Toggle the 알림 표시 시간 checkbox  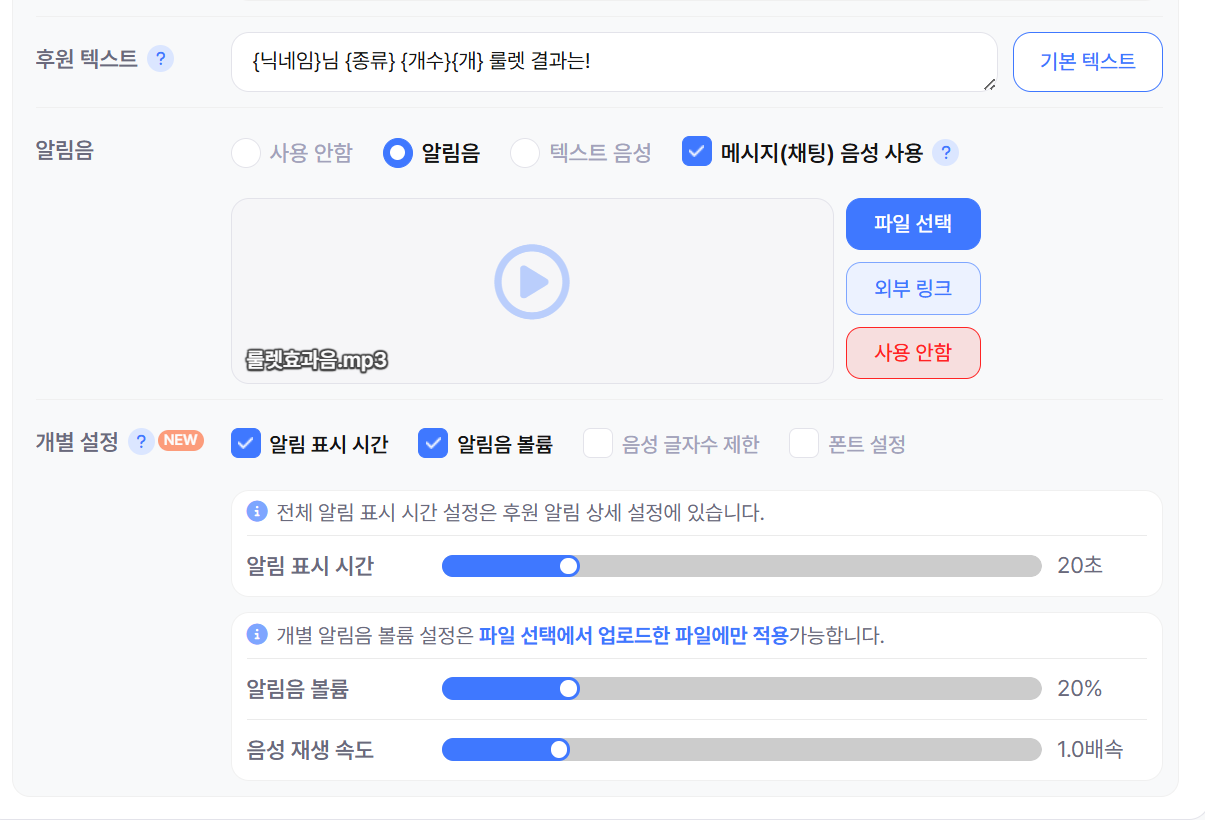(246, 443)
